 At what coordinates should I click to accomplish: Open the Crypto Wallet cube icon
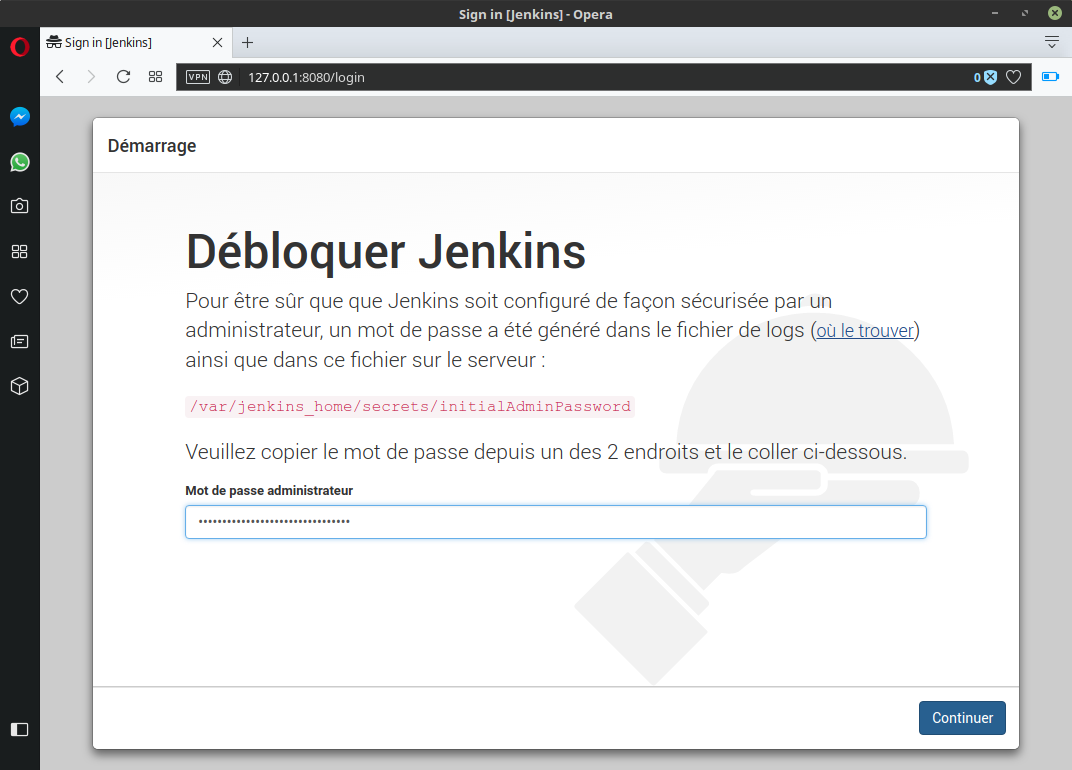(19, 386)
